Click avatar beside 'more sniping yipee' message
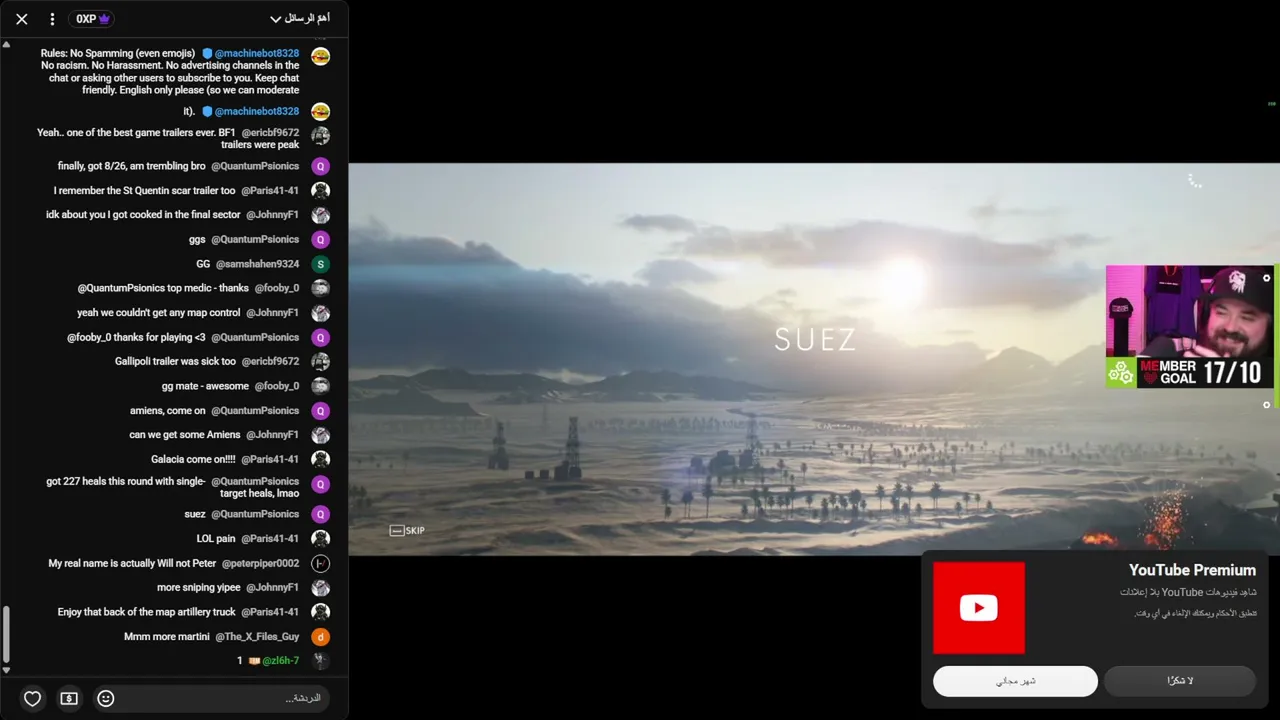1280x720 pixels. 320,587
